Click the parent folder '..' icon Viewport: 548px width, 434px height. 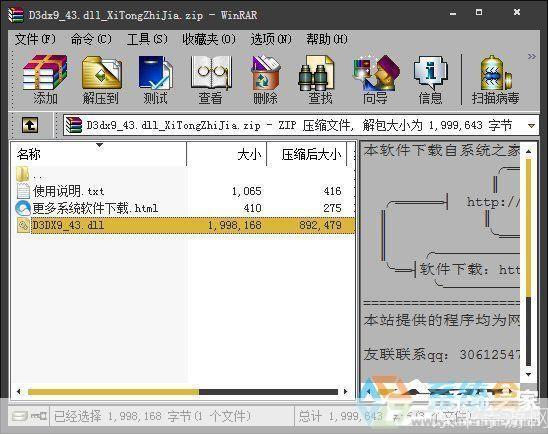[22, 174]
